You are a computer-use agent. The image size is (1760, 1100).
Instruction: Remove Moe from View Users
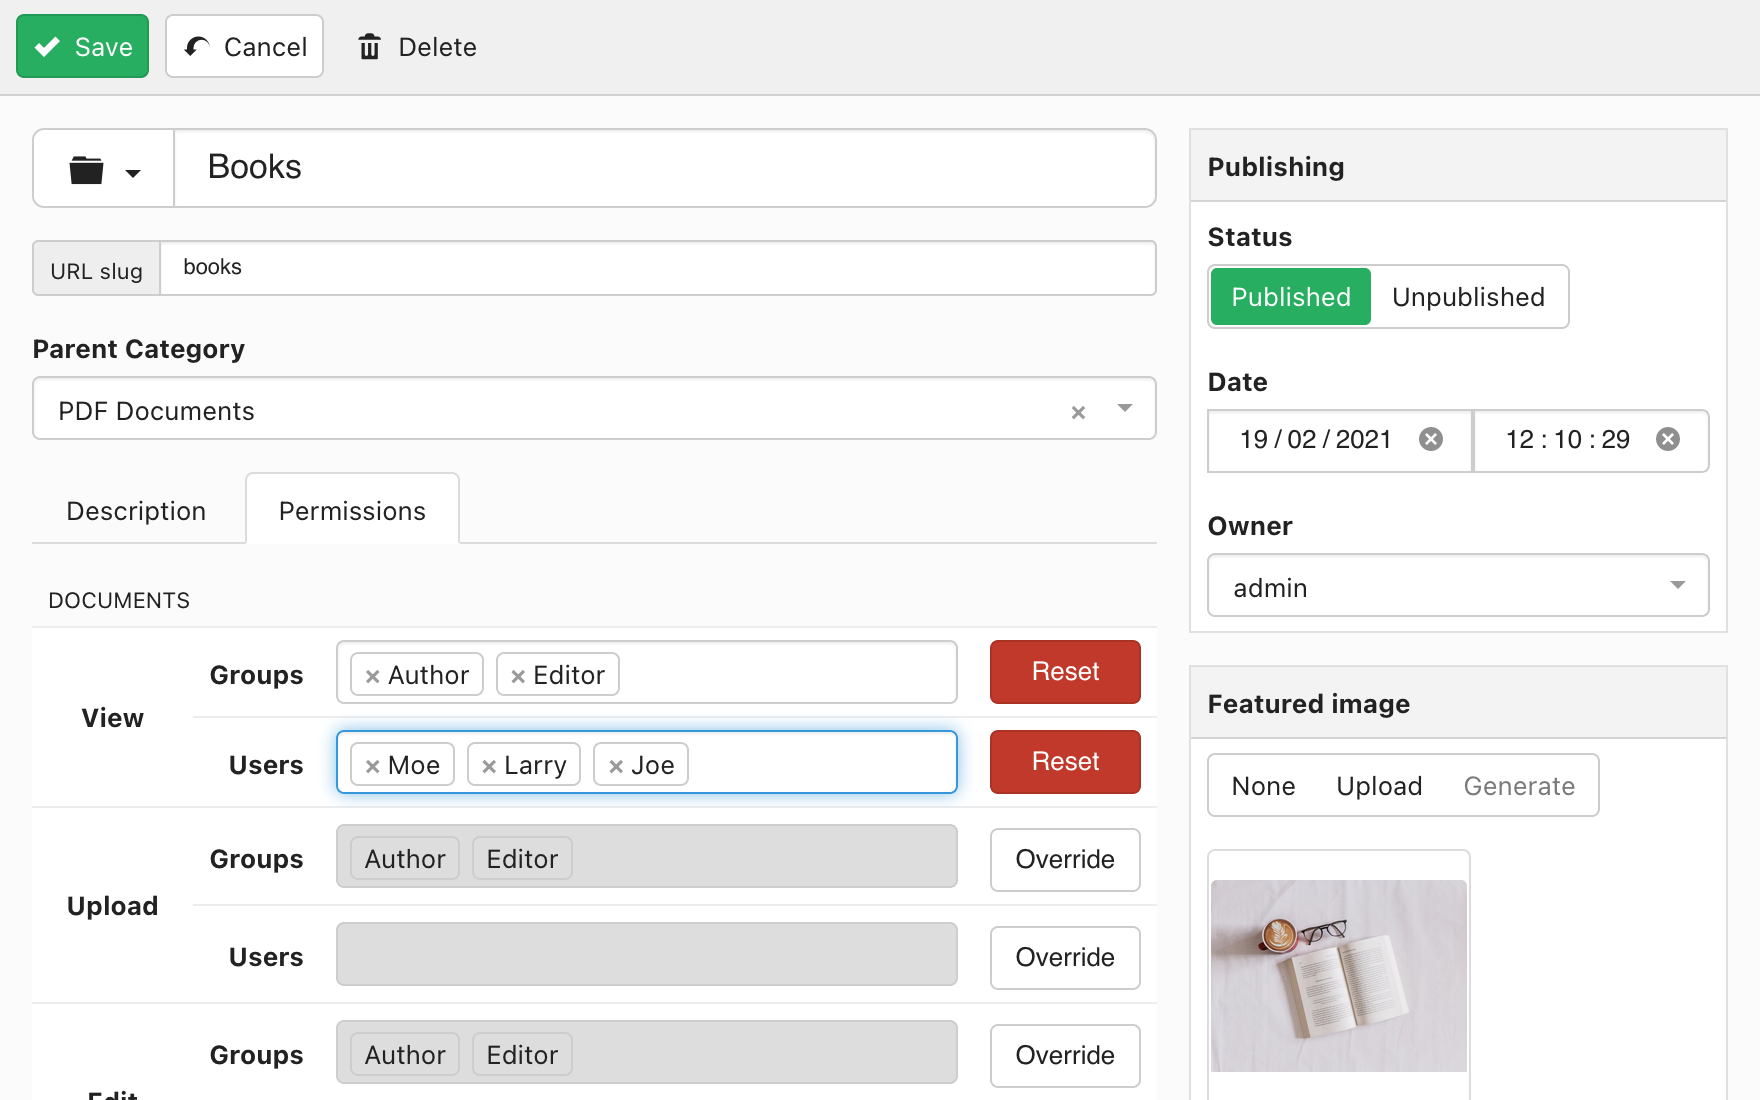[x=372, y=766]
